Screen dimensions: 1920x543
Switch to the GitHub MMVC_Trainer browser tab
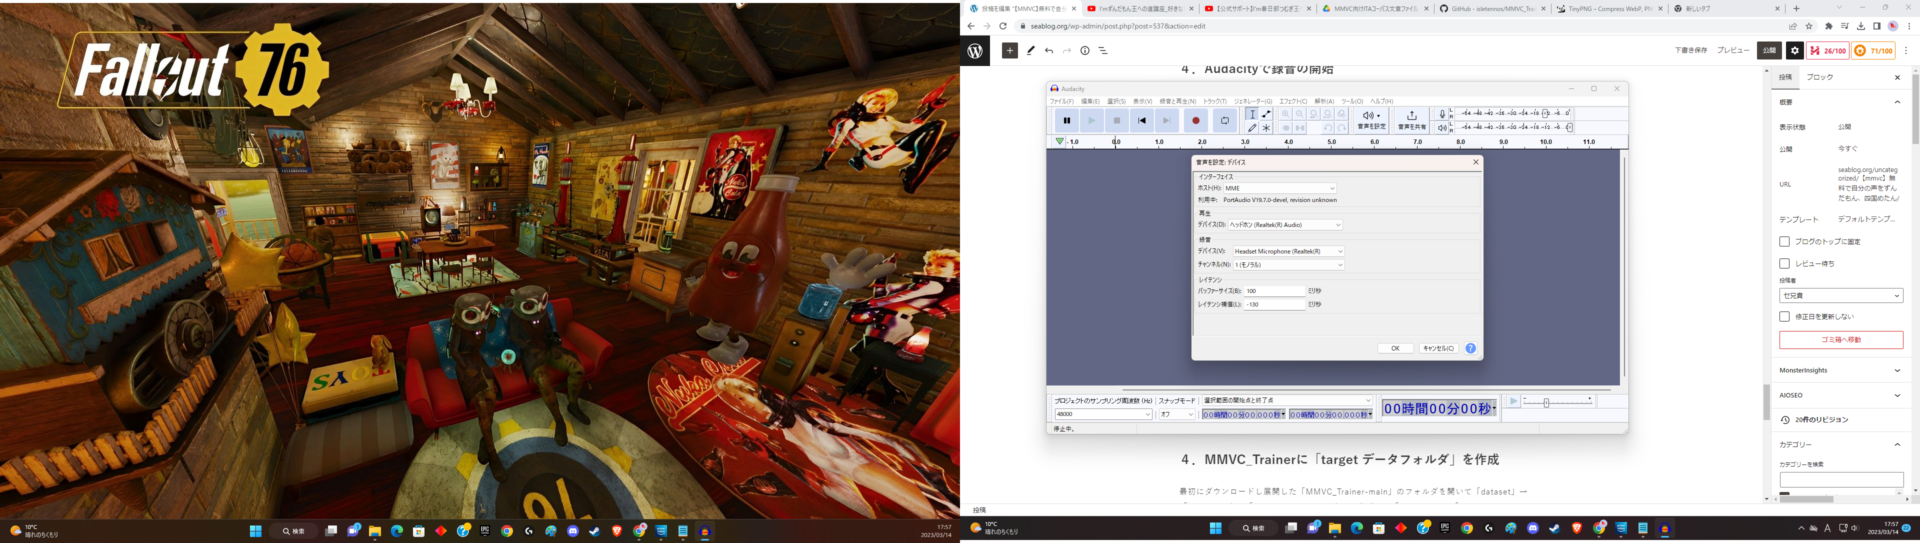1493,8
